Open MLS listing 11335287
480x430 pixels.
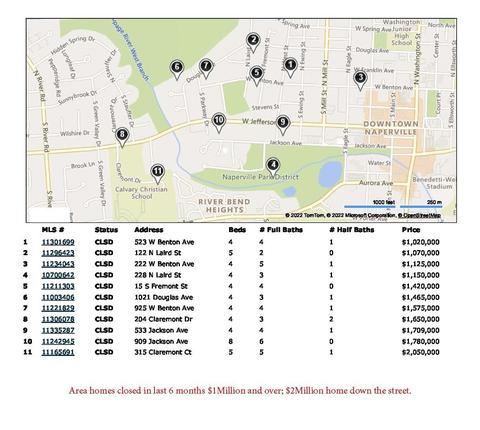coord(58,330)
